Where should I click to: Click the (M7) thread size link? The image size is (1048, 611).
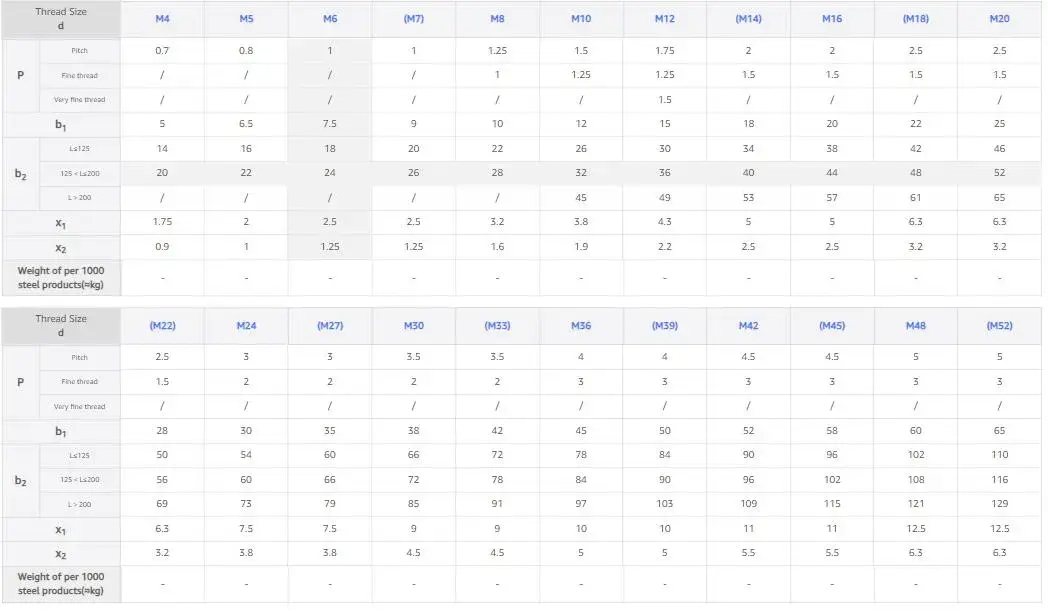pos(413,19)
